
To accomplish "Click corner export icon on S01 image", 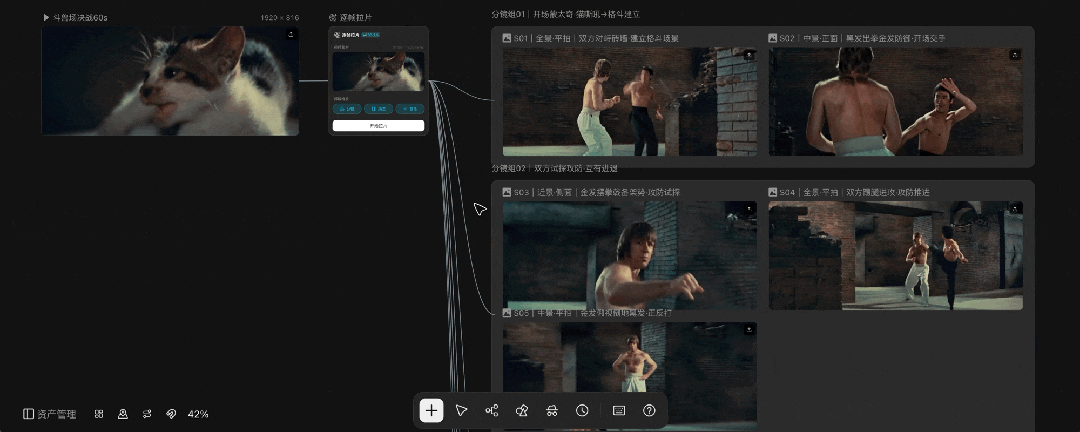I will [749, 54].
